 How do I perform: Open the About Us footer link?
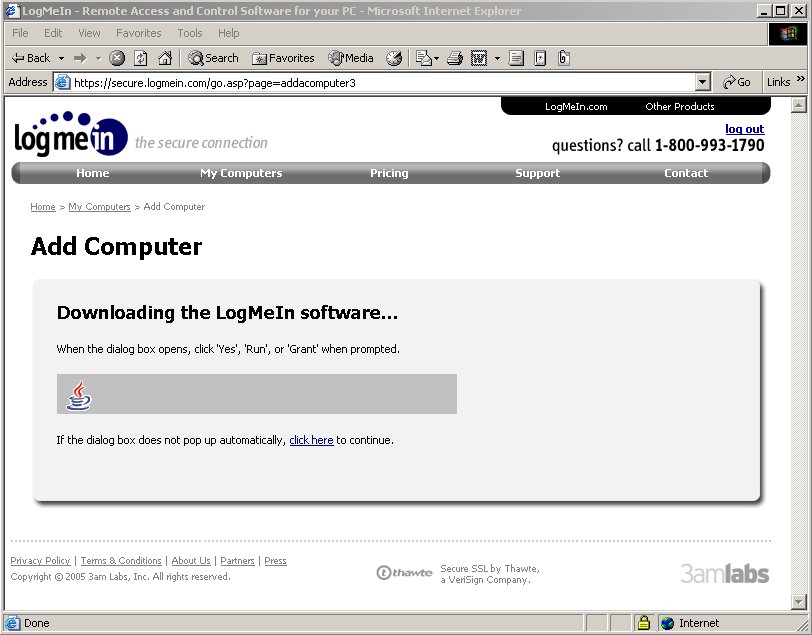(x=191, y=560)
